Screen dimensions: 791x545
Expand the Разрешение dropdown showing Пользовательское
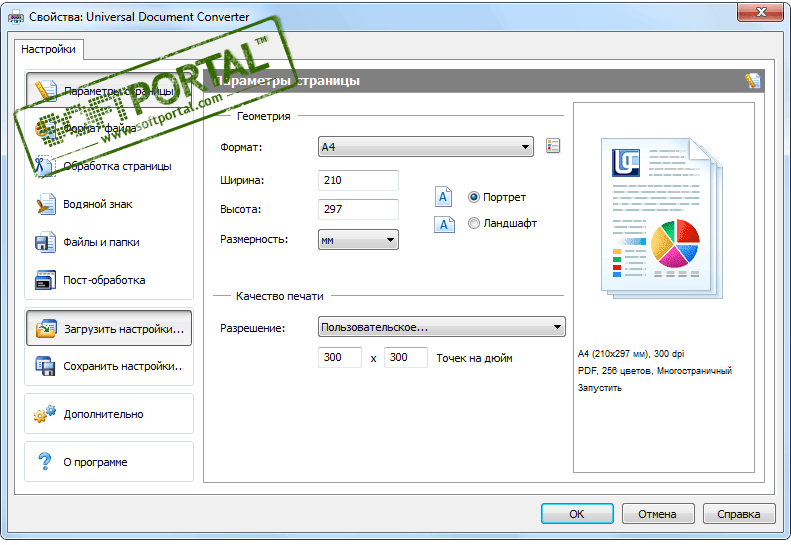pos(441,327)
